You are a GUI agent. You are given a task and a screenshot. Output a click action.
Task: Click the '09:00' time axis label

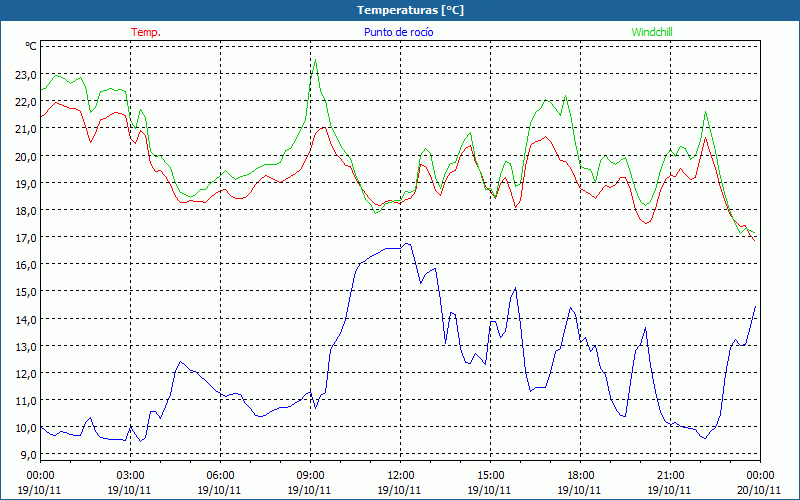tap(310, 476)
